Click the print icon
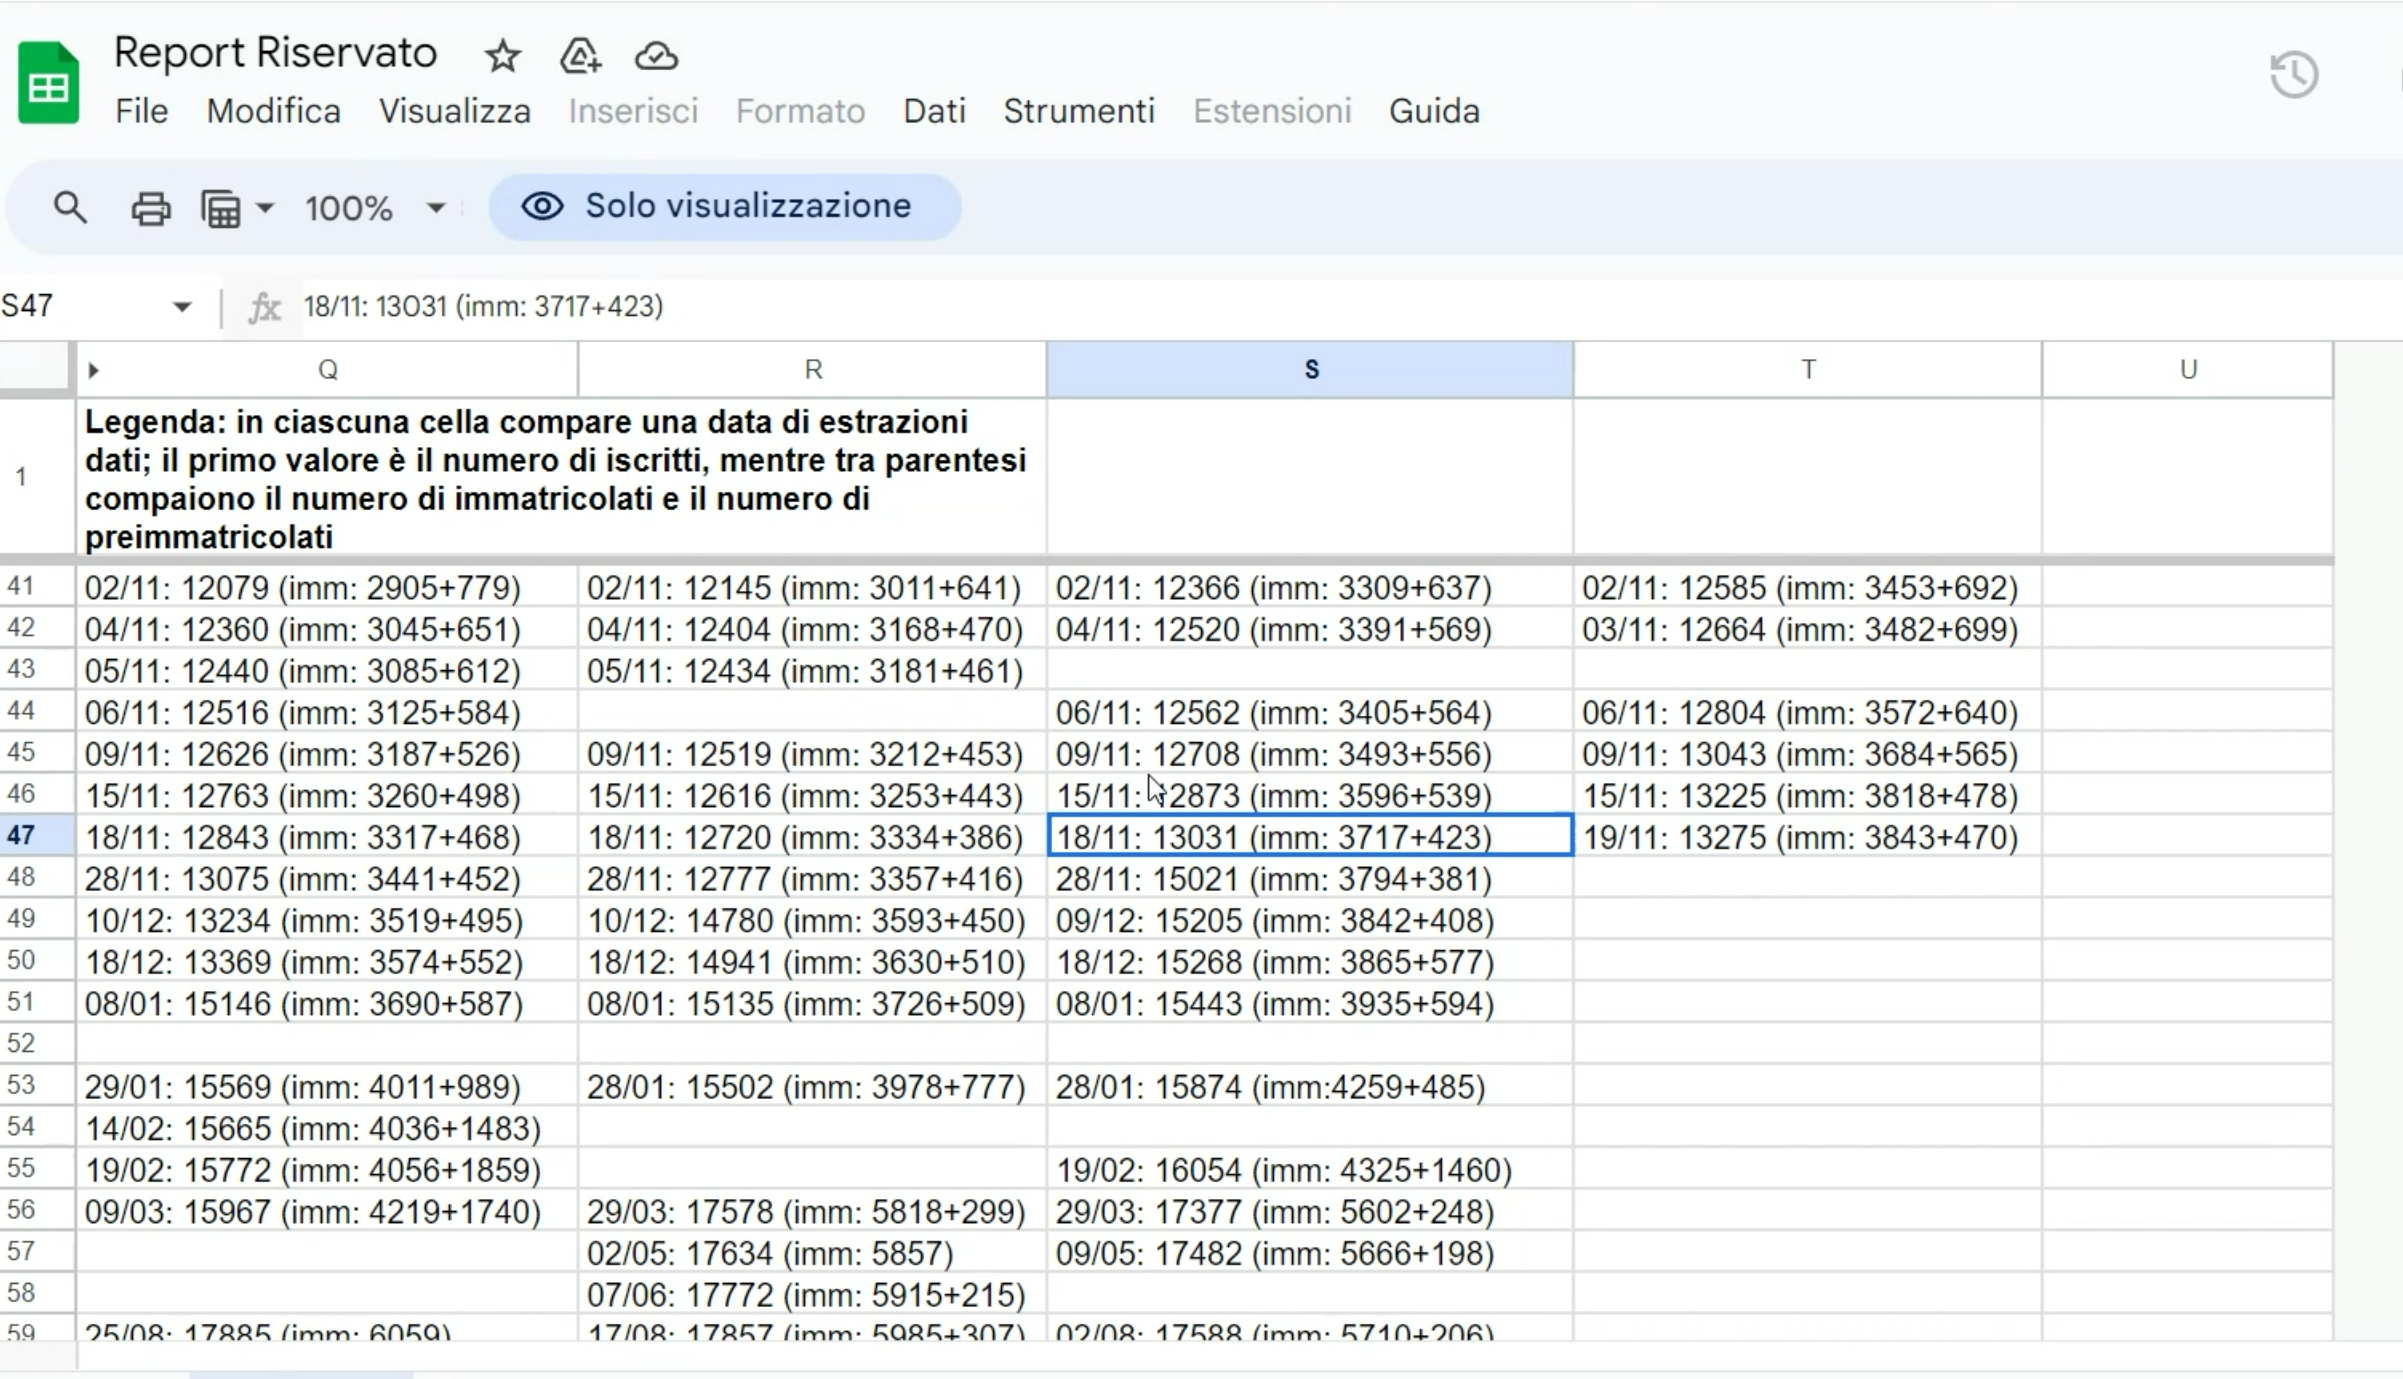This screenshot has width=2403, height=1379. click(151, 208)
